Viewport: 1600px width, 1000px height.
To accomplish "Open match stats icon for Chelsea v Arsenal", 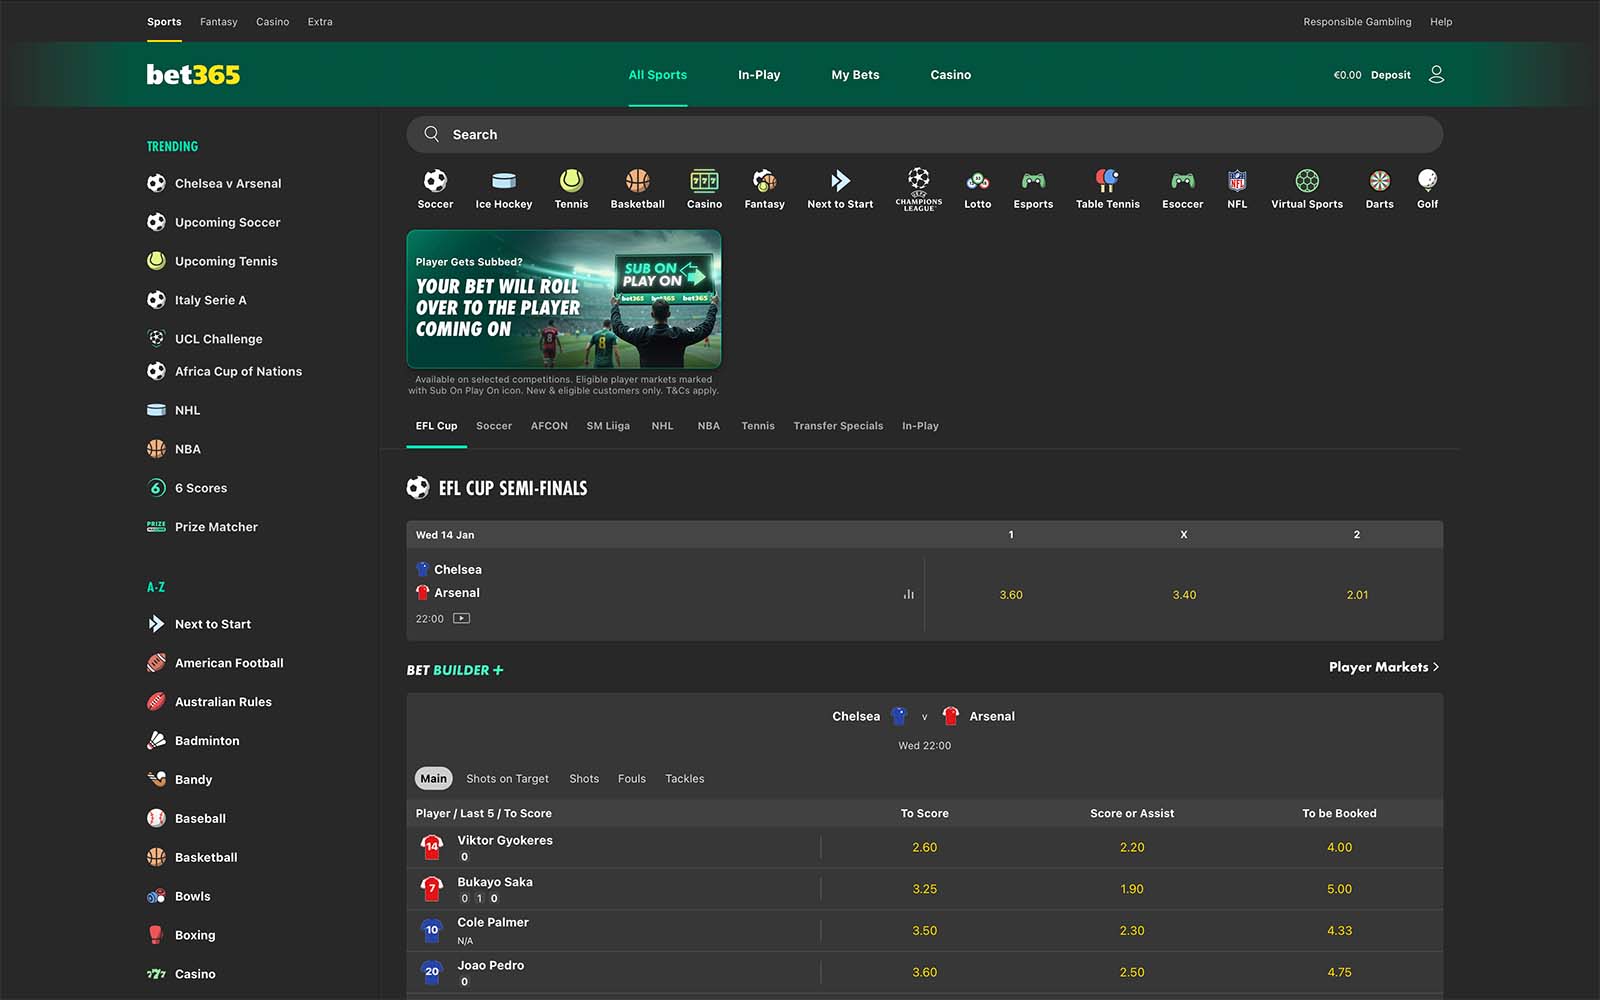I will (x=908, y=594).
